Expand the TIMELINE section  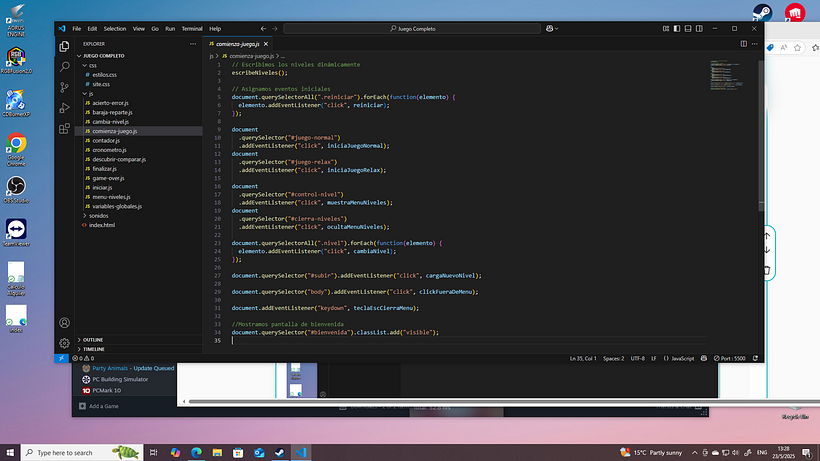94,349
